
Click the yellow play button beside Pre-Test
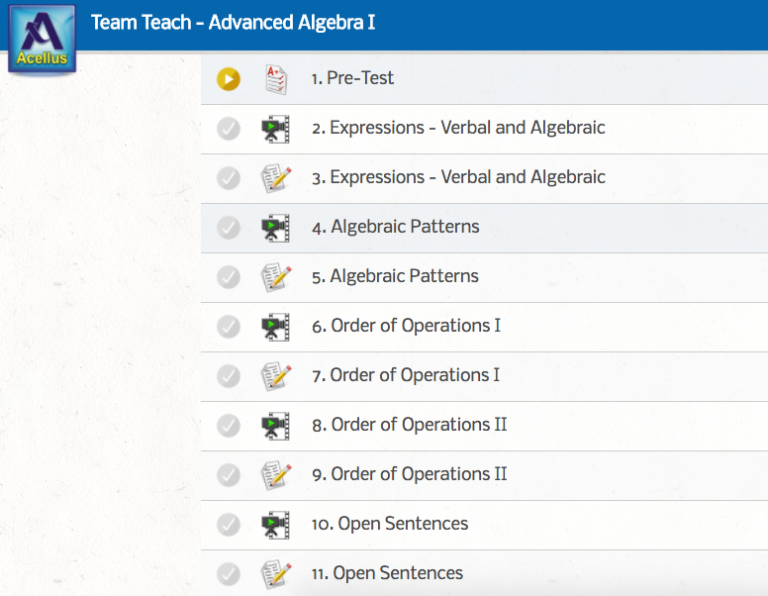[229, 79]
